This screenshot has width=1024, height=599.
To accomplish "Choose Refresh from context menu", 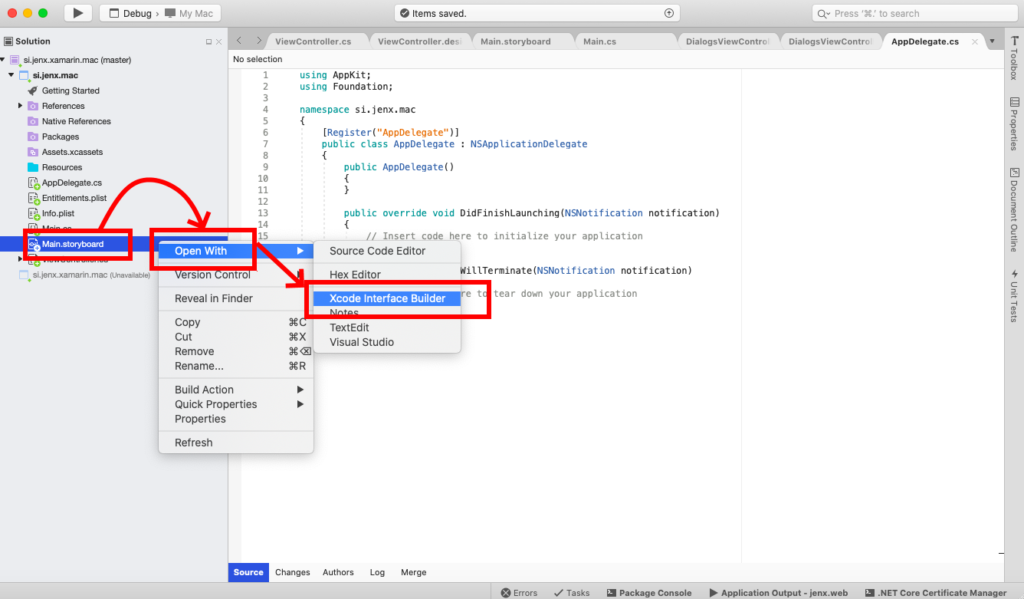I will pyautogui.click(x=236, y=443).
